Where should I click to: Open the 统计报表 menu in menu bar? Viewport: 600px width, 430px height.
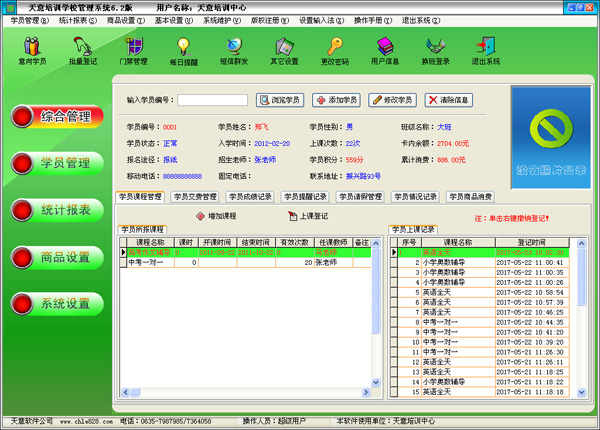click(x=77, y=20)
